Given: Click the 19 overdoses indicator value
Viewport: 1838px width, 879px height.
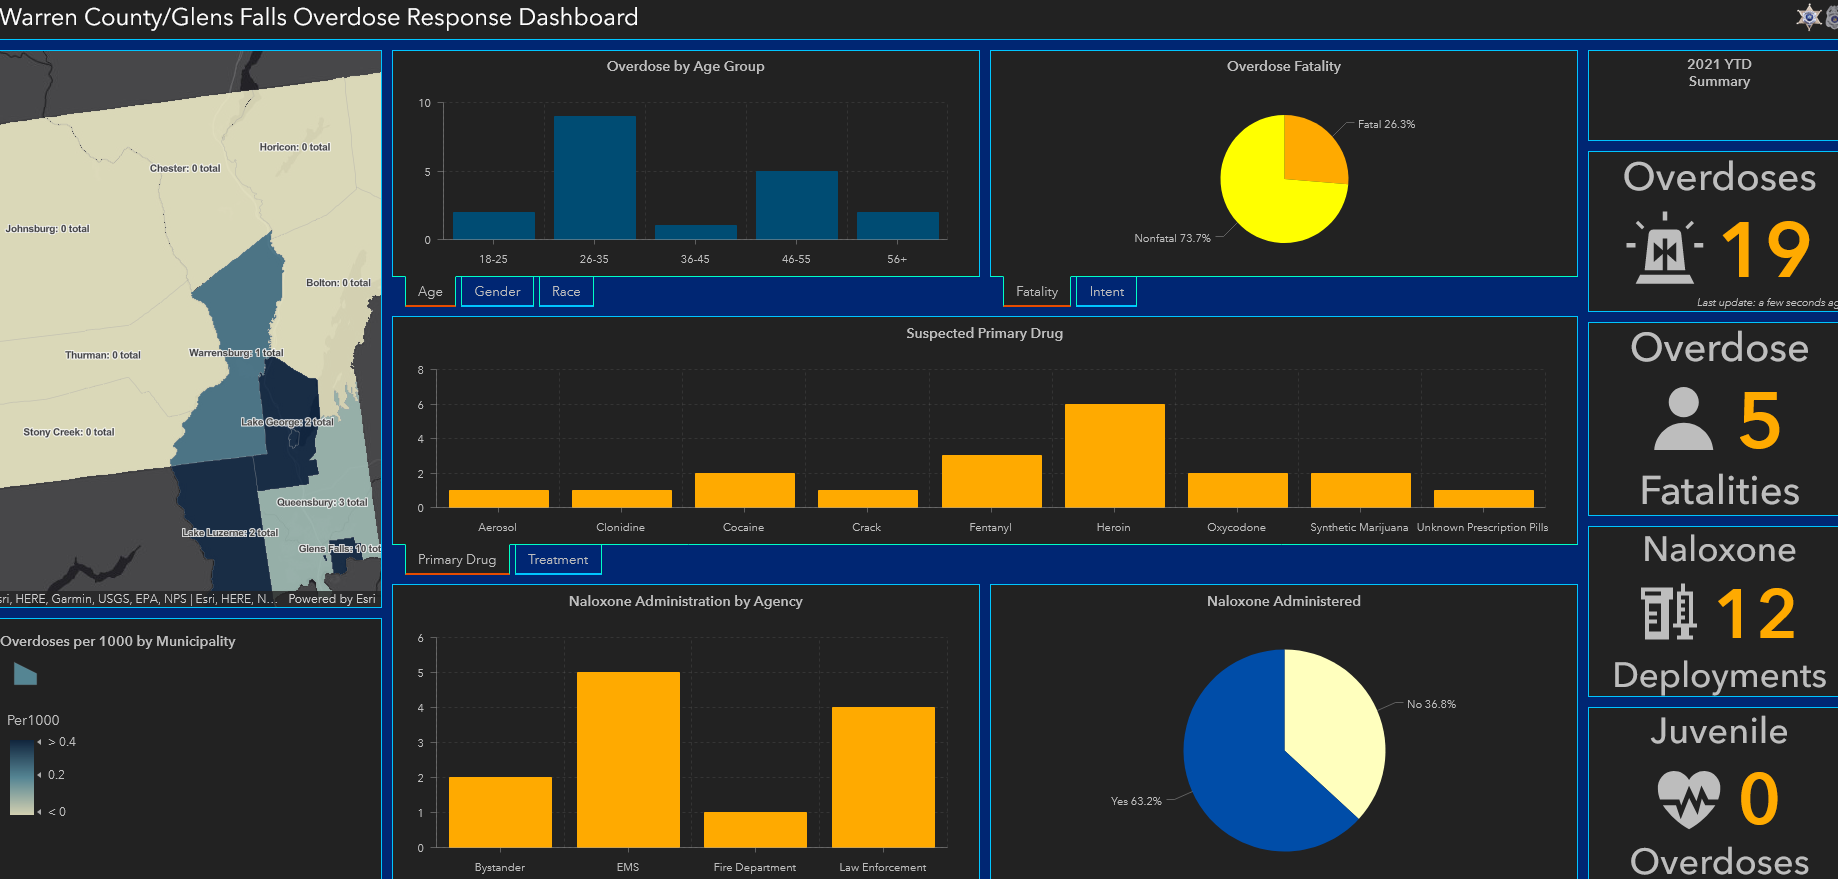Looking at the screenshot, I should [1766, 250].
